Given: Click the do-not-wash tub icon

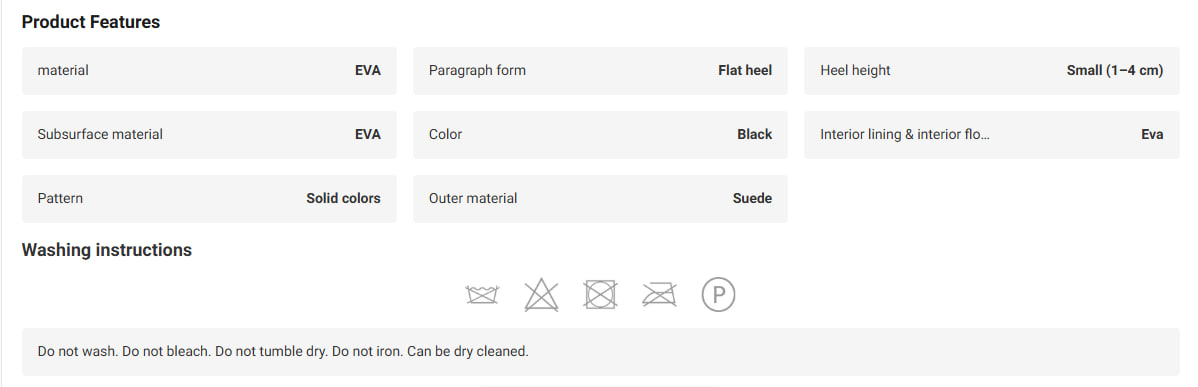Looking at the screenshot, I should coord(482,295).
